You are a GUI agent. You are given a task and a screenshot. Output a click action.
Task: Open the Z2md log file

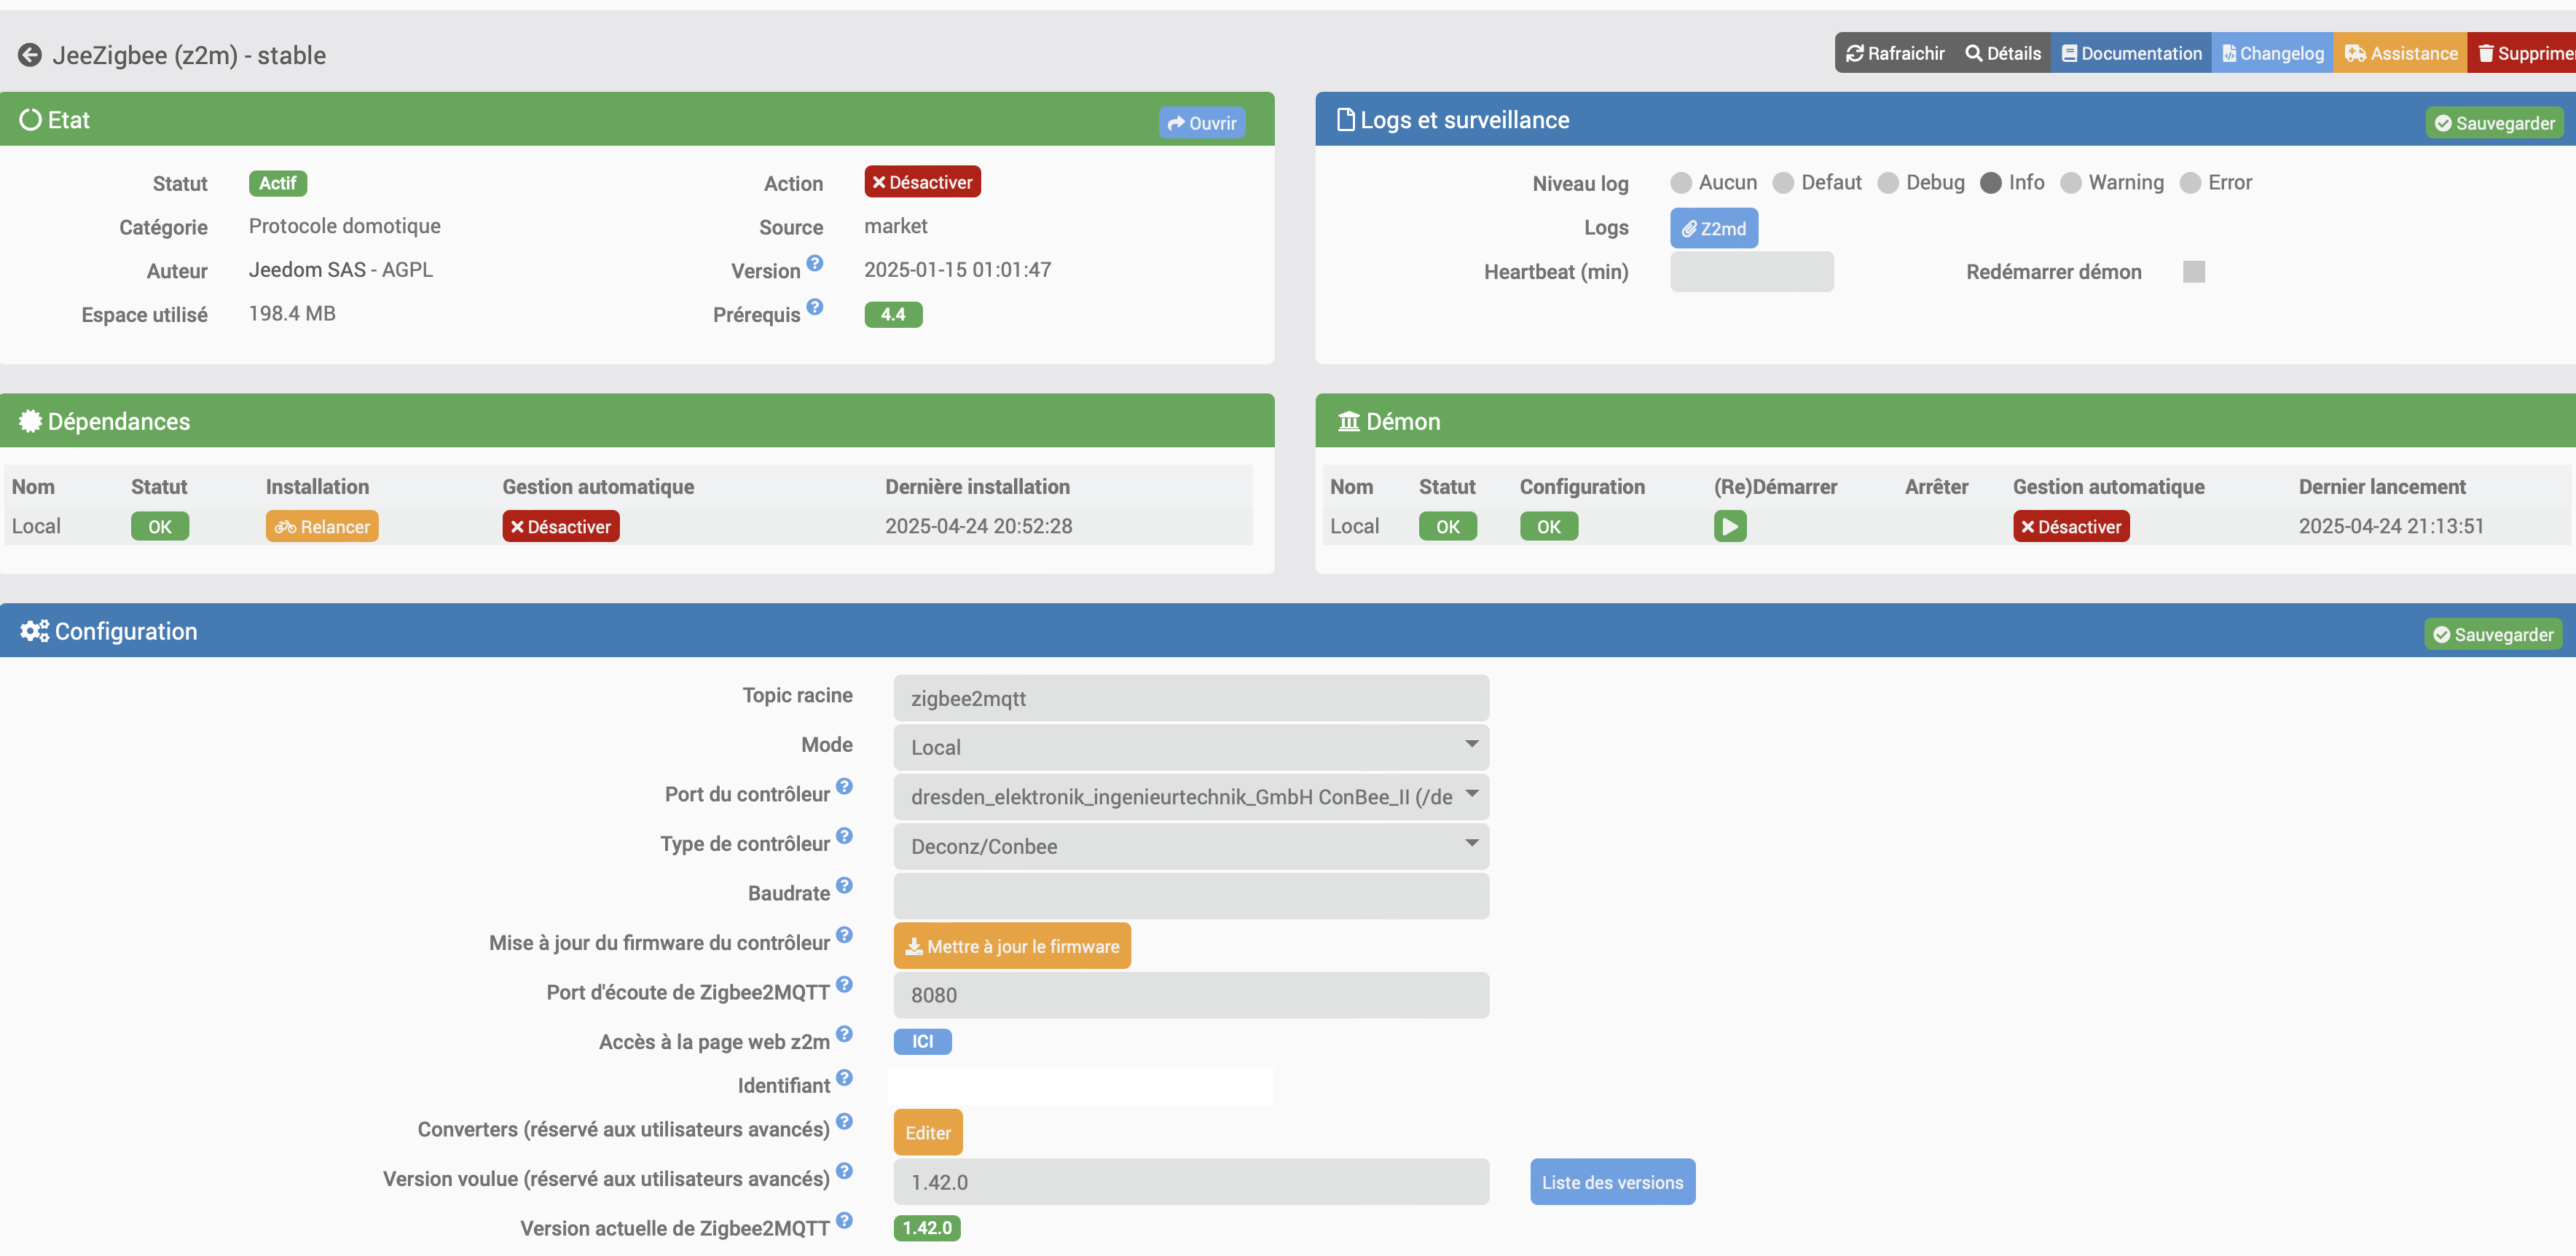pos(1713,228)
